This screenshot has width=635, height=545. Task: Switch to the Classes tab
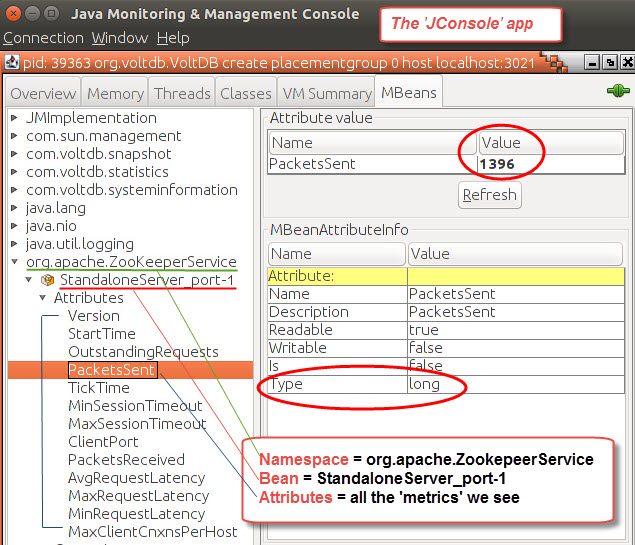pyautogui.click(x=246, y=94)
